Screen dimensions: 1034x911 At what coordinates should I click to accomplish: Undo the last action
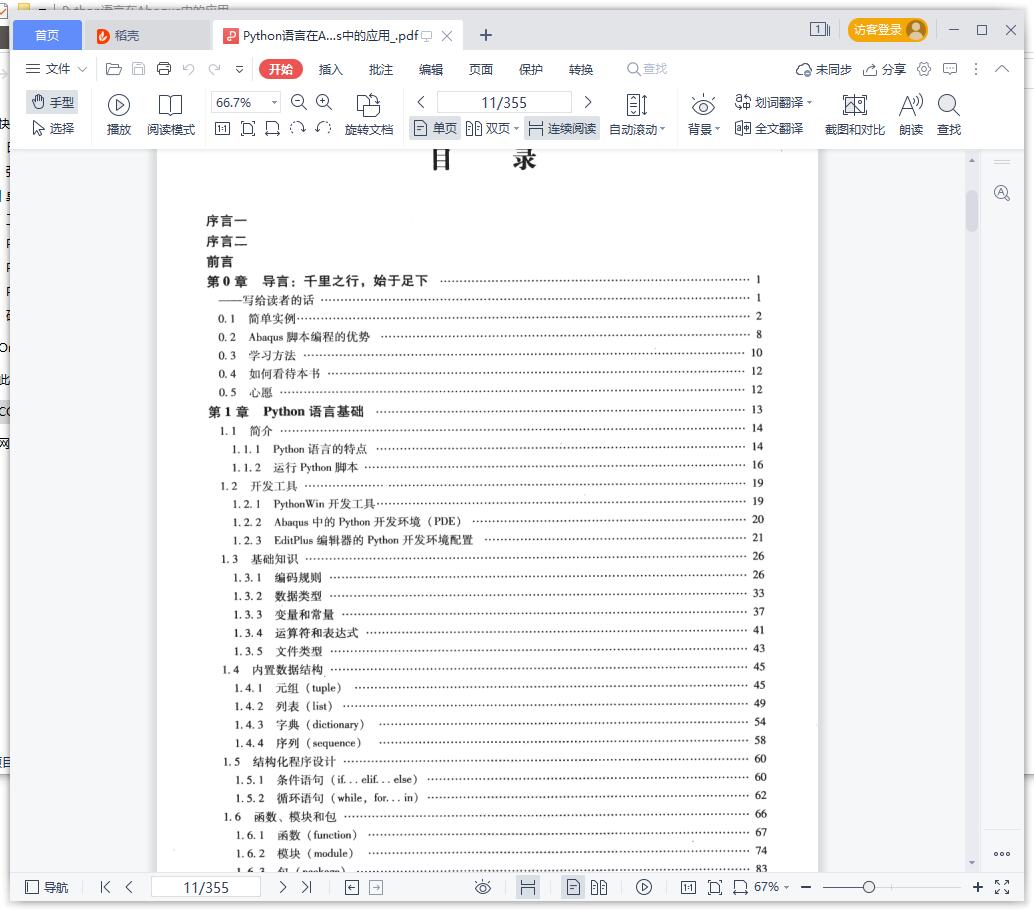[189, 69]
